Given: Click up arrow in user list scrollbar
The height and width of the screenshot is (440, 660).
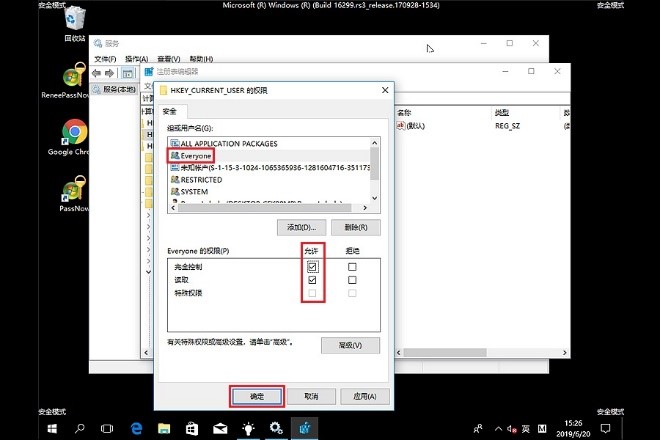Looking at the screenshot, I should pyautogui.click(x=375, y=143).
